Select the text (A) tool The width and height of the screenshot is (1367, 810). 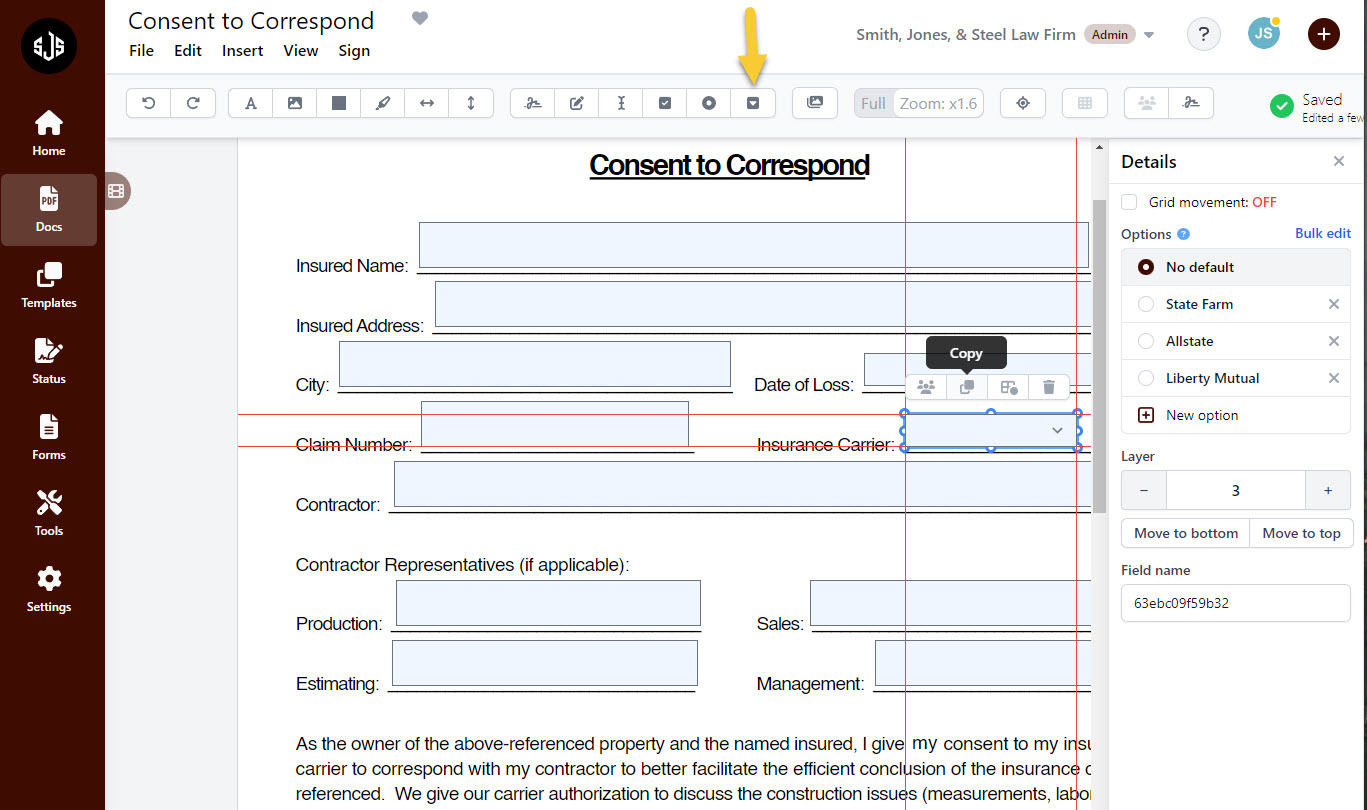point(251,103)
